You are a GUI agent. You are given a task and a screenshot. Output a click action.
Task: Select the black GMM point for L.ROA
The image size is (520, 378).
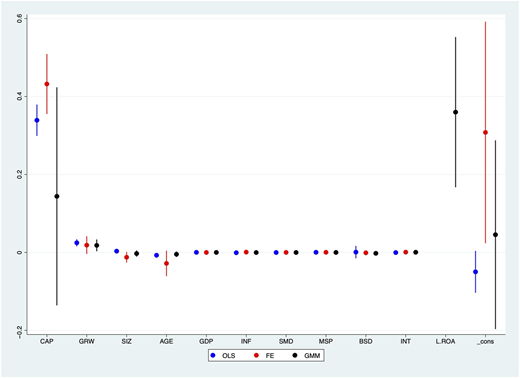click(x=455, y=112)
